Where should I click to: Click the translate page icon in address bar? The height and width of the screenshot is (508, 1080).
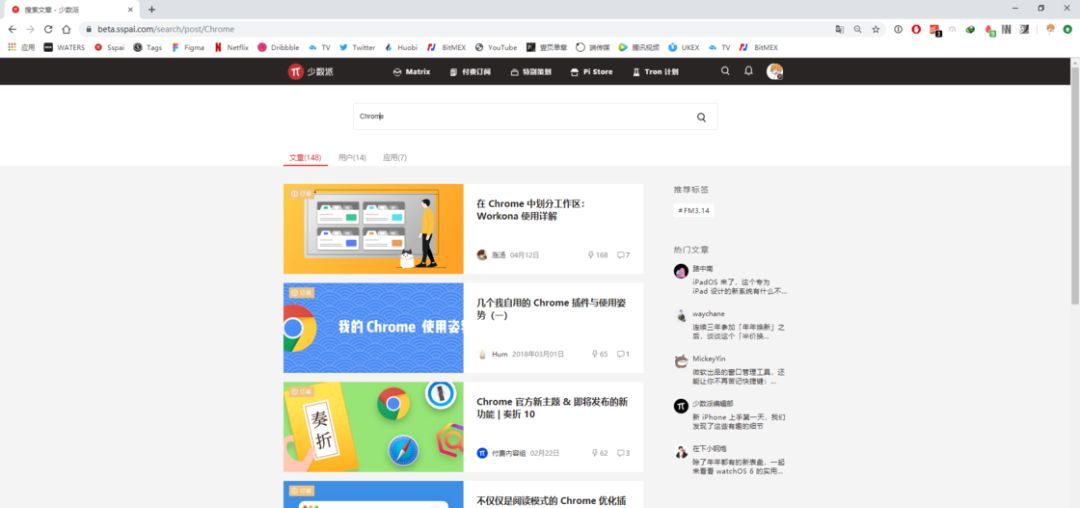coord(840,30)
